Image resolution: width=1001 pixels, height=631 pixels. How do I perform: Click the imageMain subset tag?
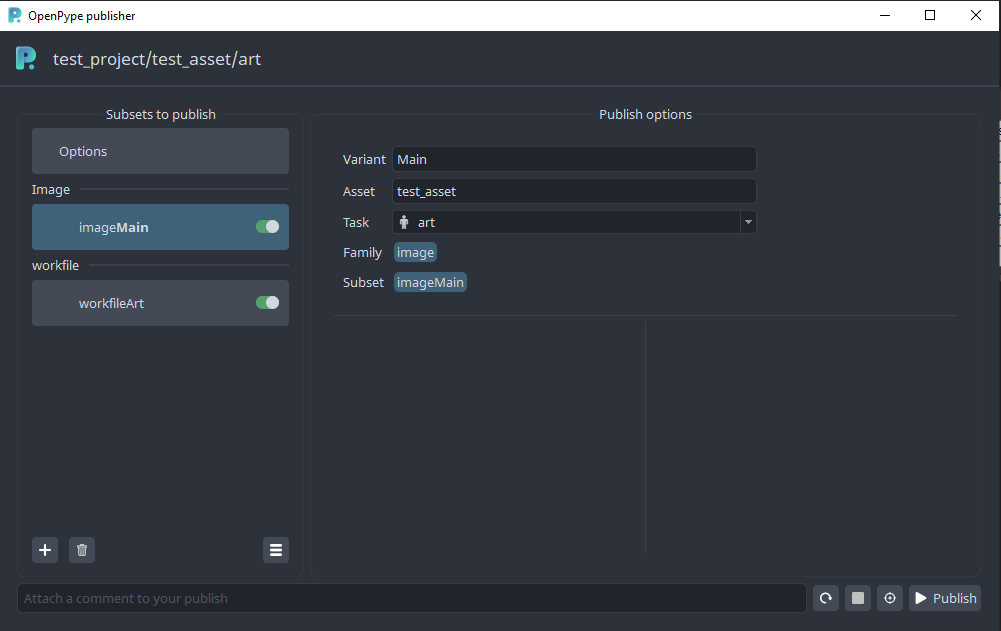[430, 282]
